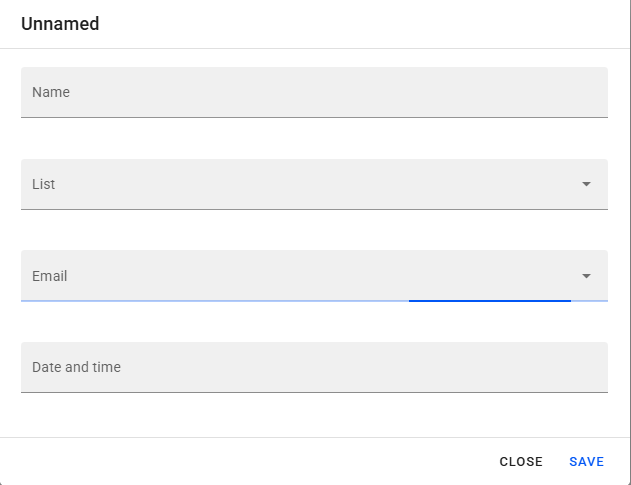Open the List dropdown arrow
Screen dimensions: 631x485
586,184
